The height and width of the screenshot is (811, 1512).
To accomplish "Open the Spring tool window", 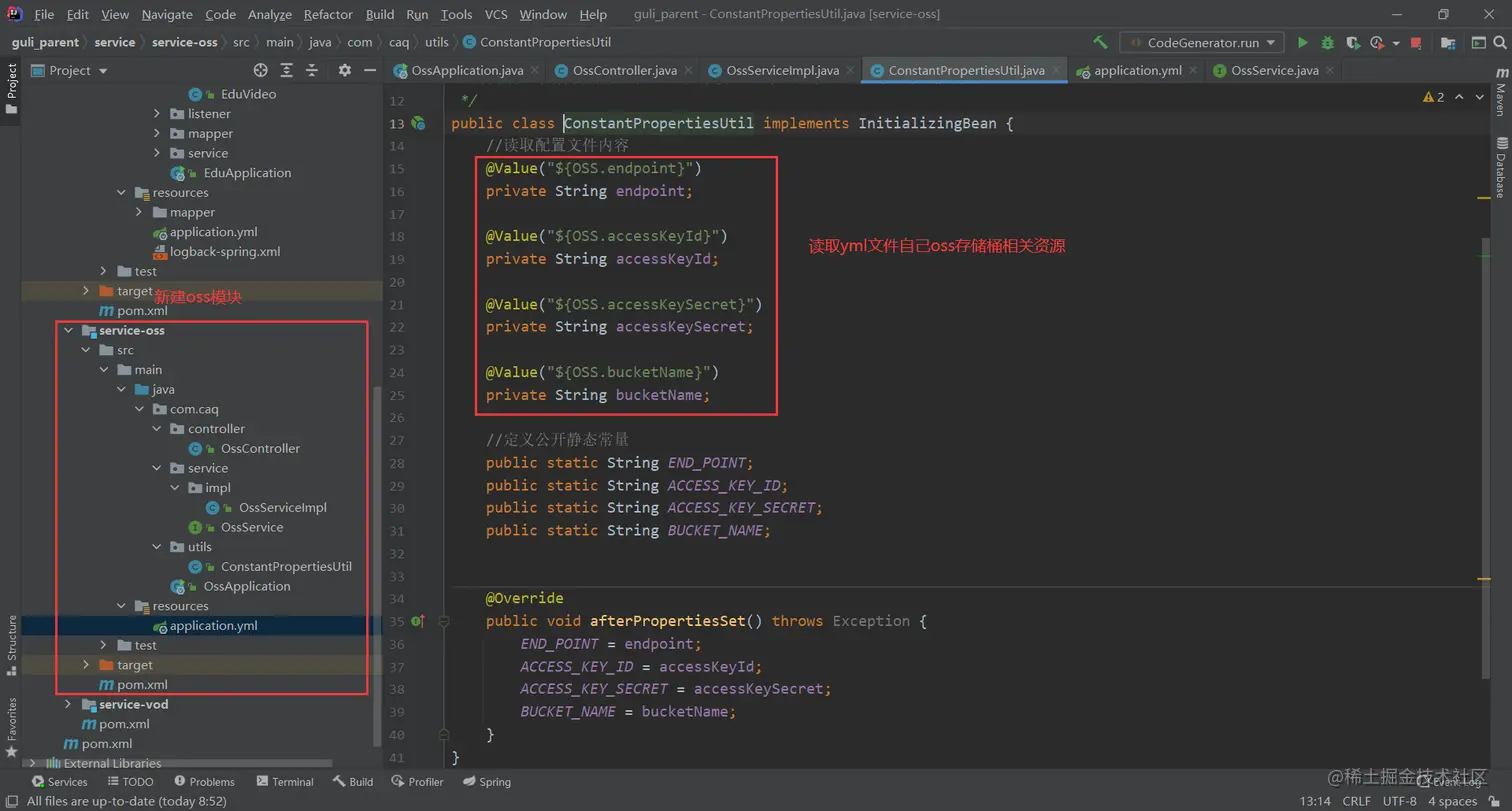I will (x=486, y=782).
